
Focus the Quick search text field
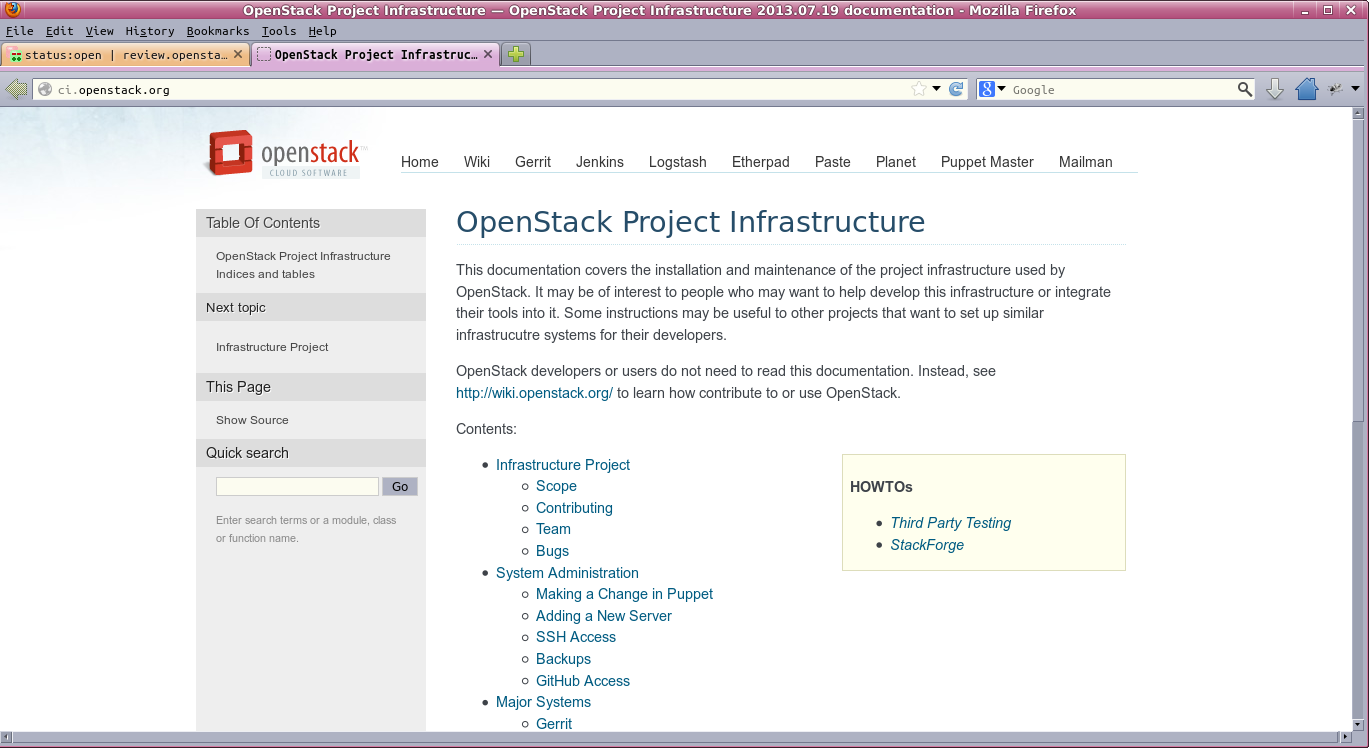point(297,487)
